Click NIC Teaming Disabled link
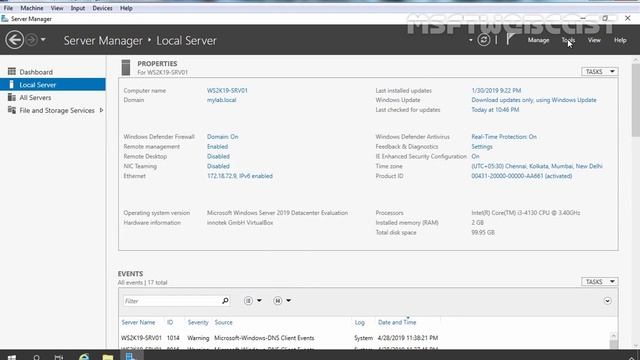This screenshot has height=360, width=640. (x=218, y=166)
